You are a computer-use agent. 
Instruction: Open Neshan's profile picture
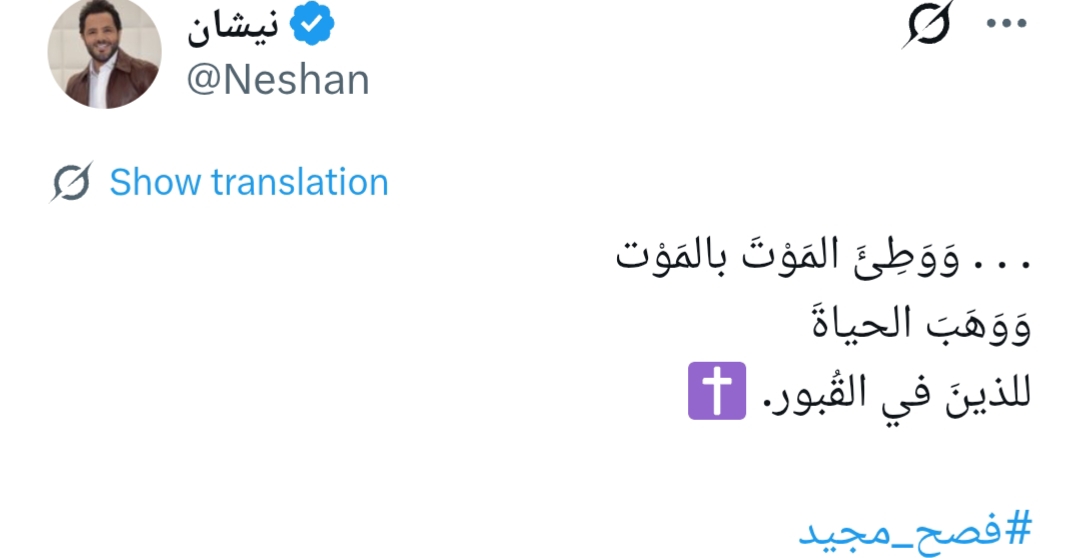tap(104, 52)
